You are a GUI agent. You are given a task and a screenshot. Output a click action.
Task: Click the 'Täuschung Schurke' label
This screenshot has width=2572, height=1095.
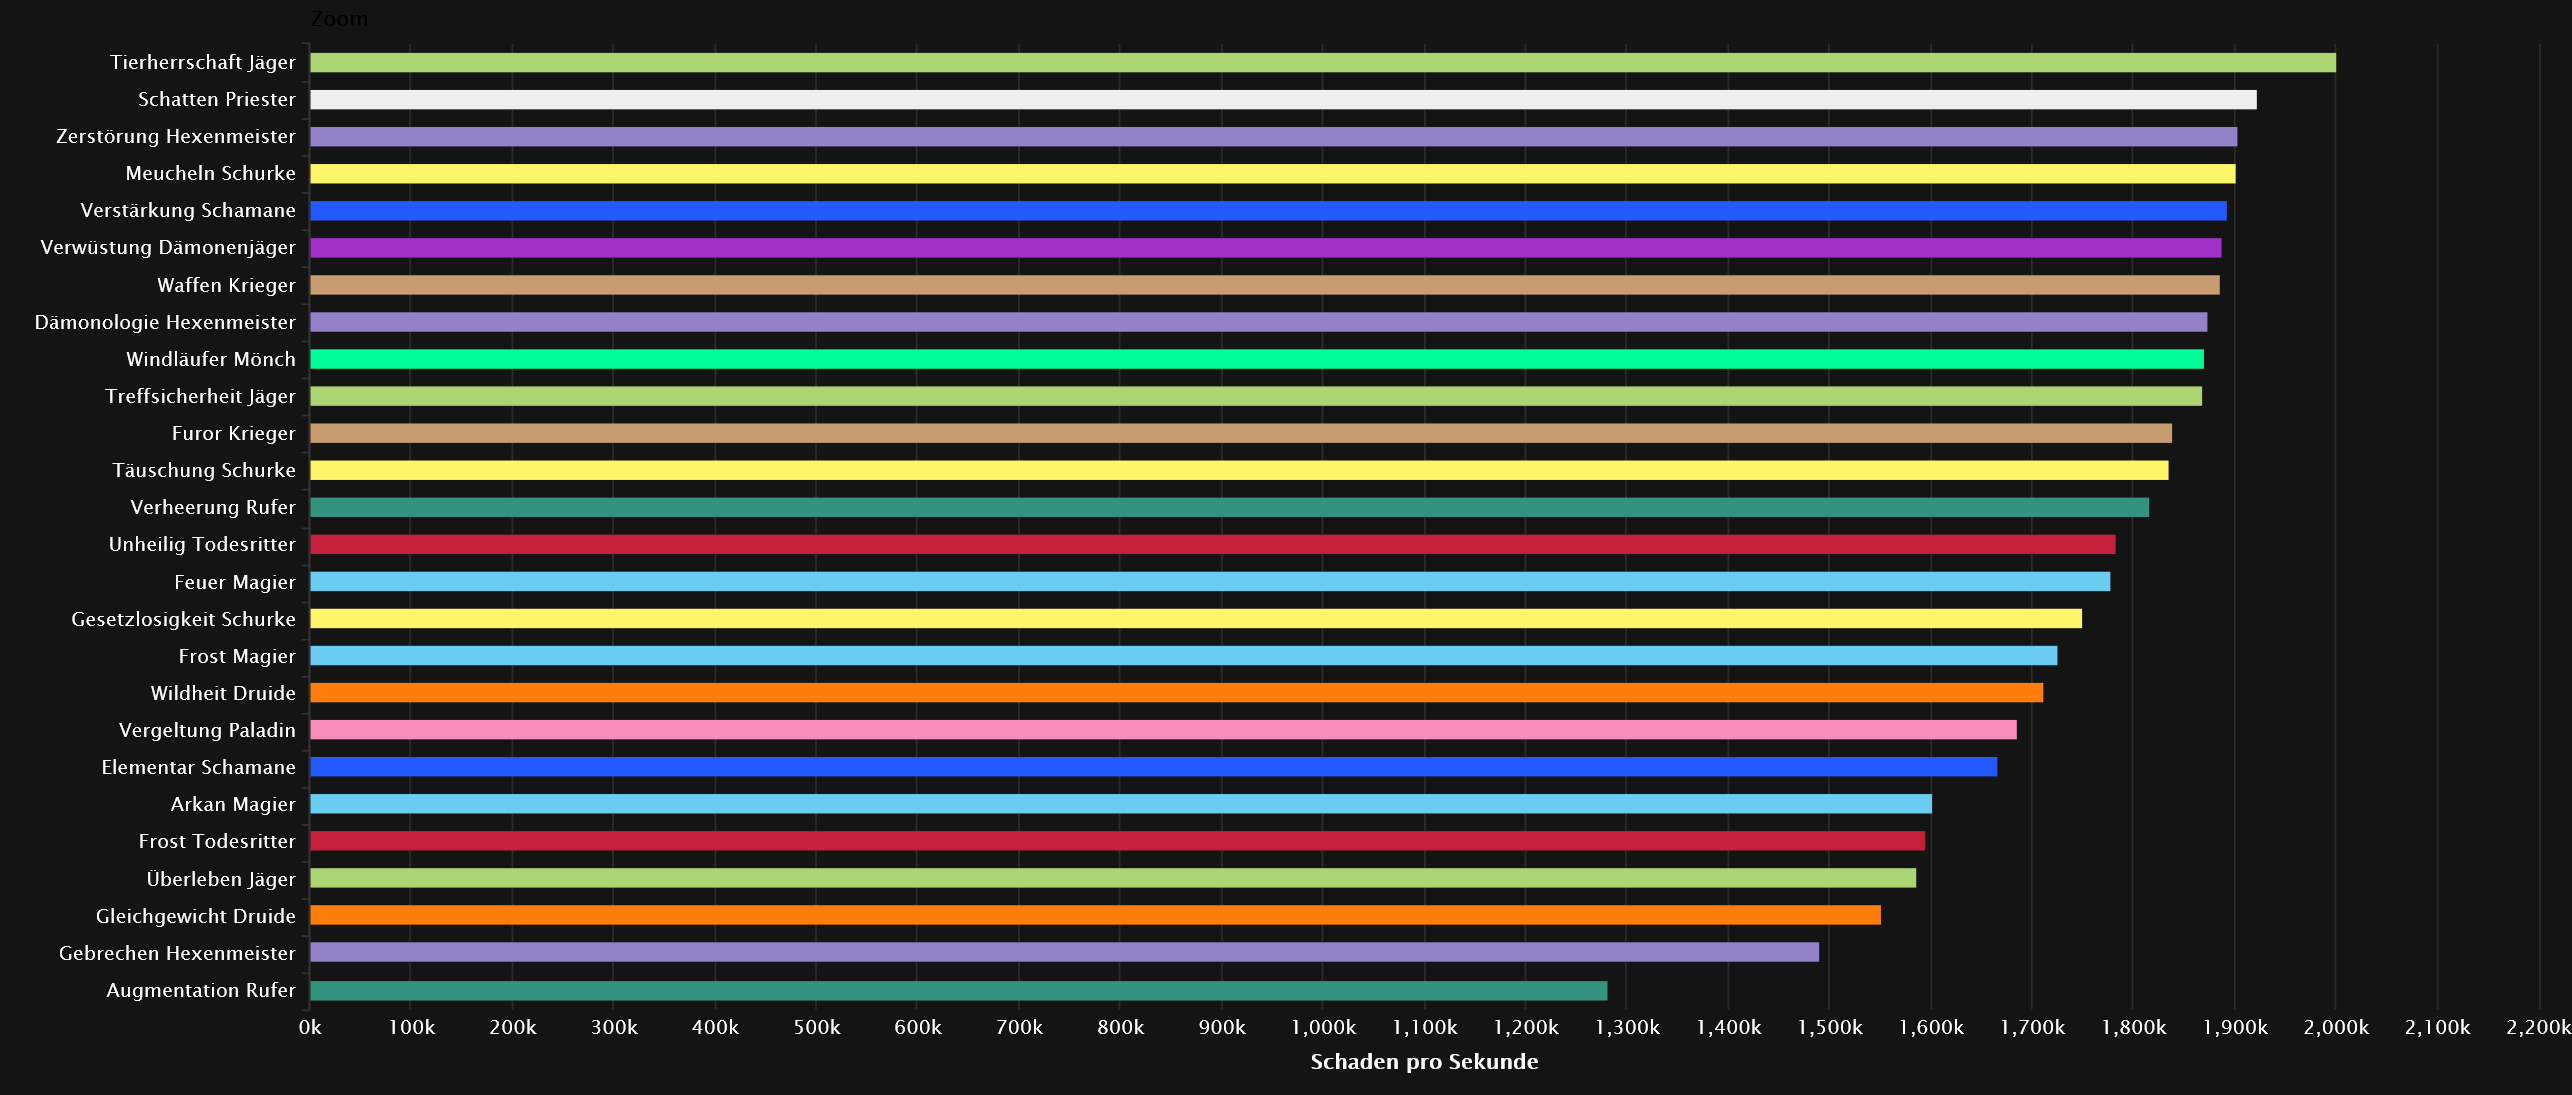pyautogui.click(x=204, y=470)
